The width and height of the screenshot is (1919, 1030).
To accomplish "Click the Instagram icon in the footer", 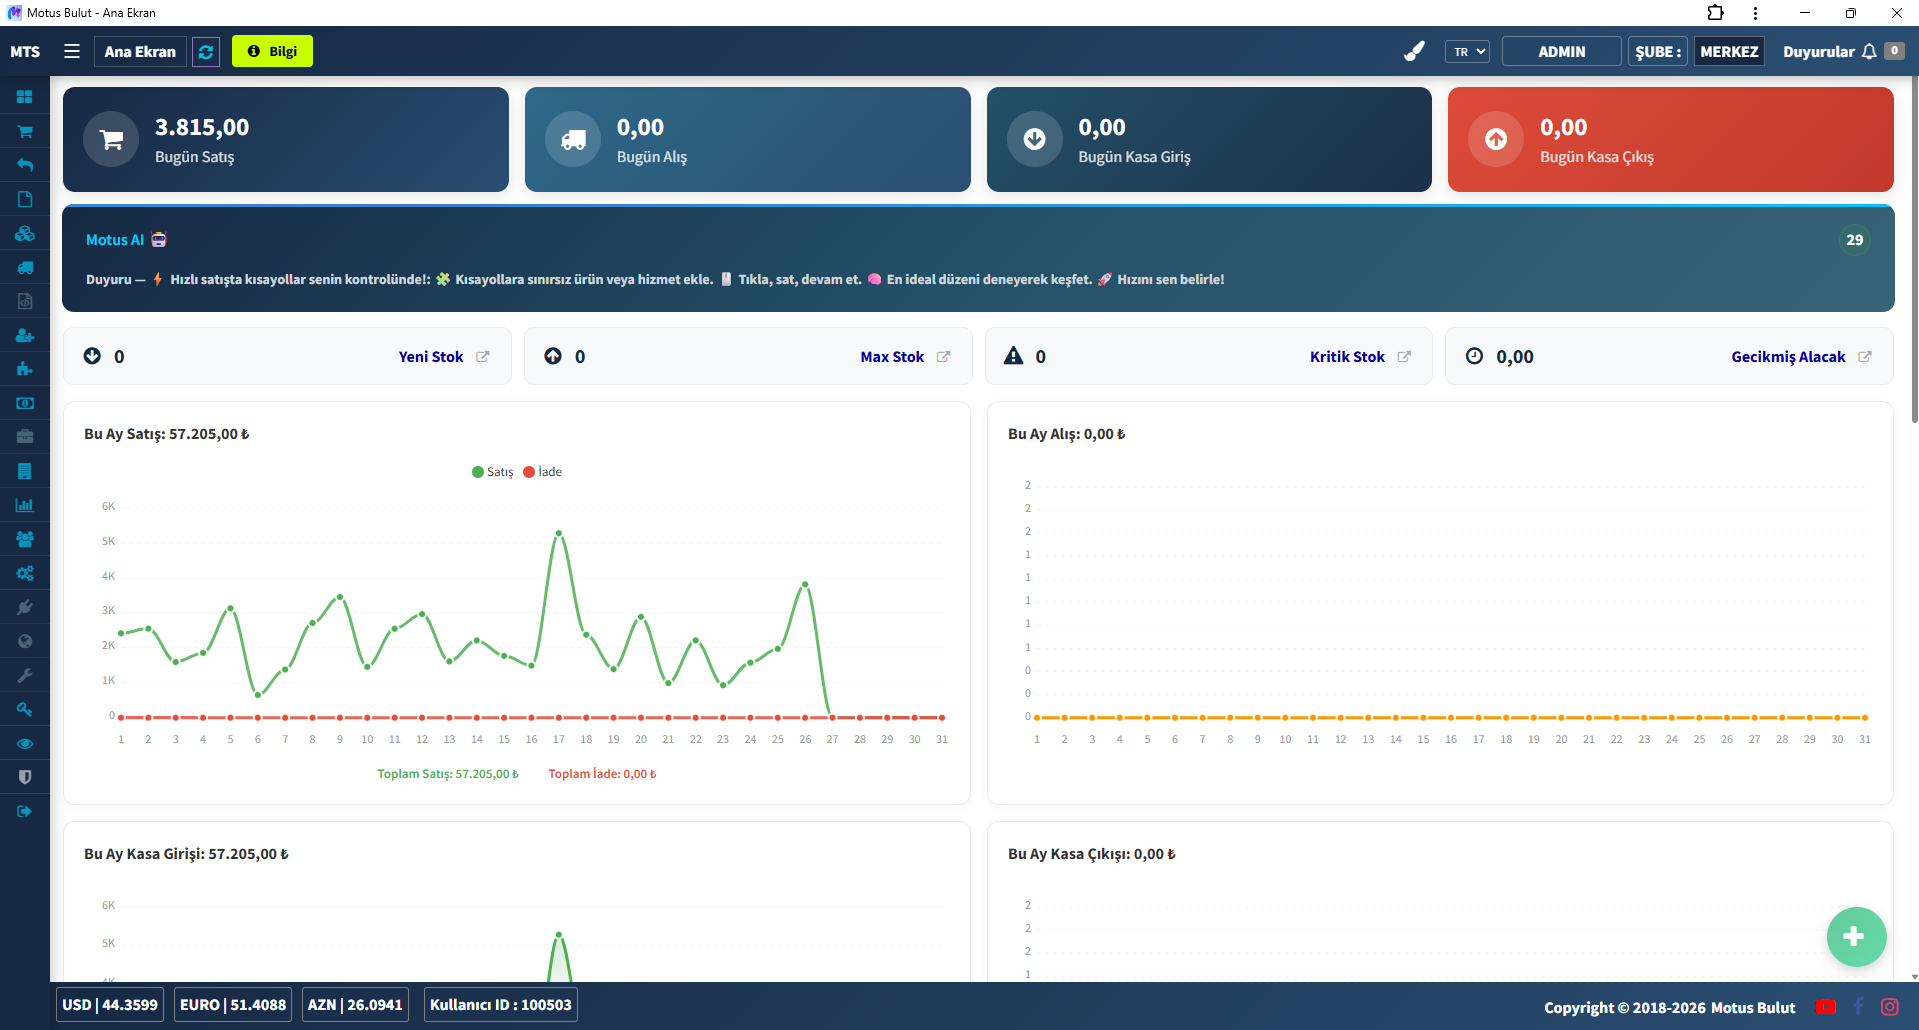I will (1890, 1007).
